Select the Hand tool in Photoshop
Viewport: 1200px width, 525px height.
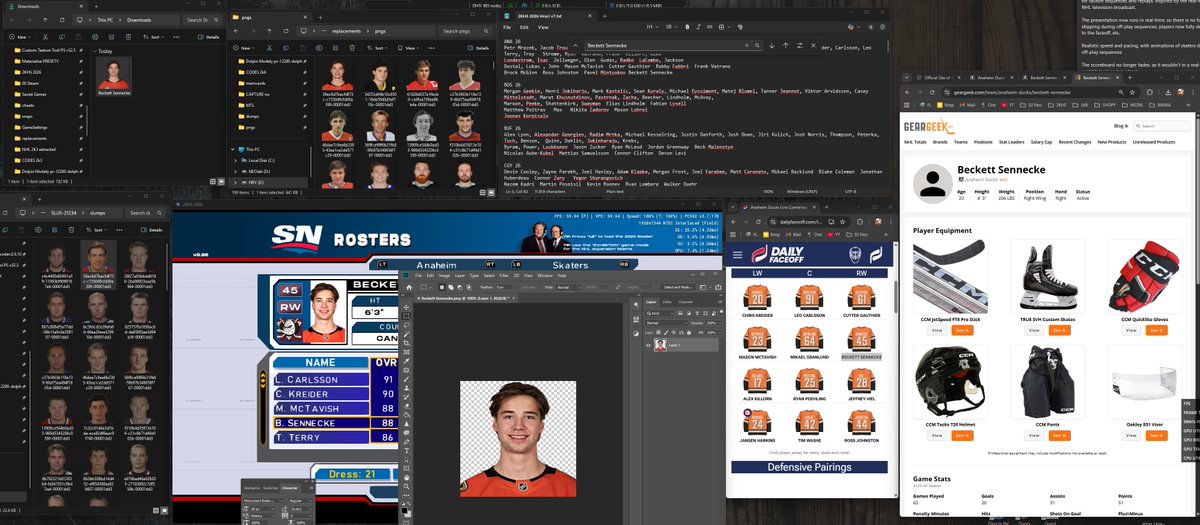point(406,477)
